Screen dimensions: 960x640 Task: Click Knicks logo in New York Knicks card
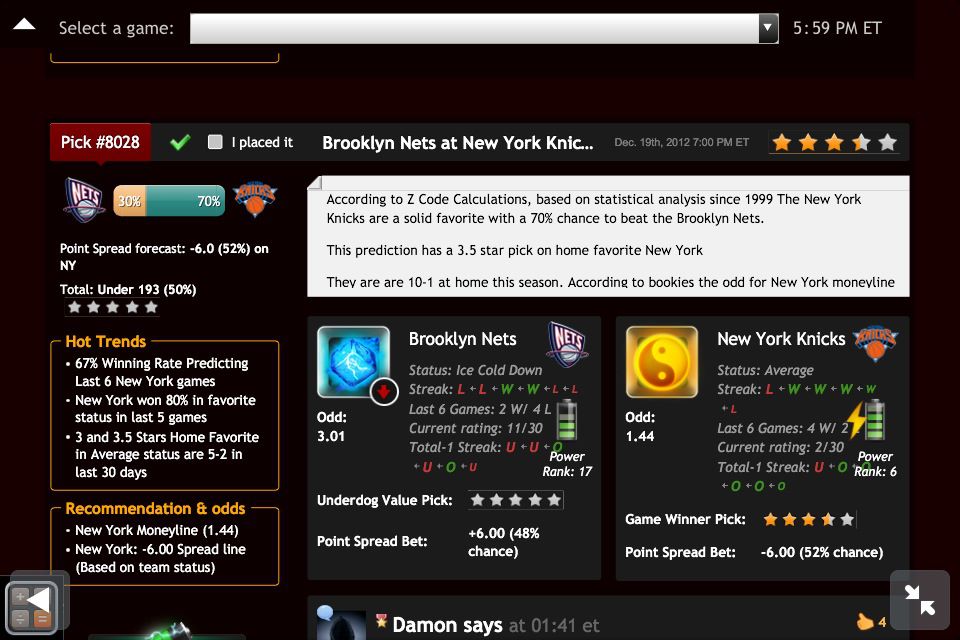click(876, 343)
